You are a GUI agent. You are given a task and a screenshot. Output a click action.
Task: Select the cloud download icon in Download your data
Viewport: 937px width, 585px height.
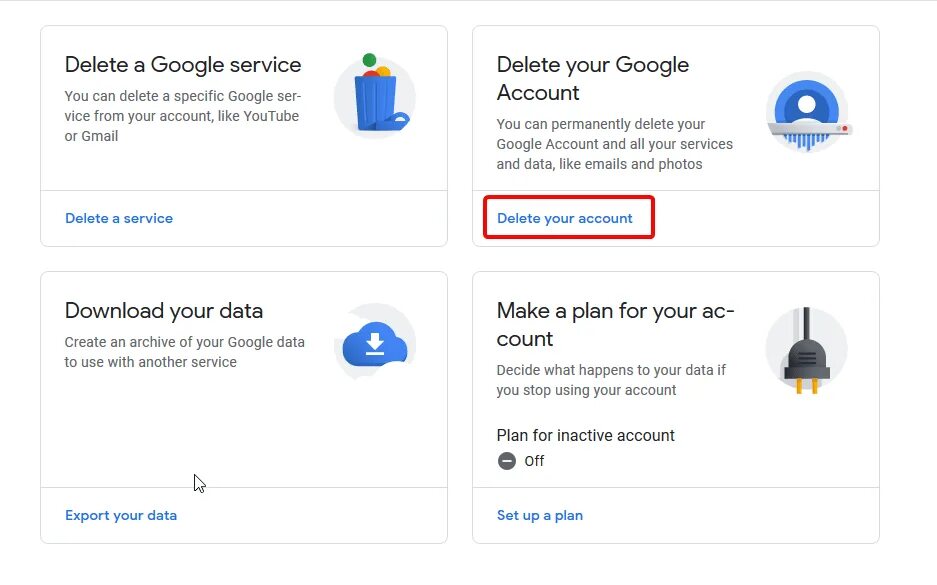(375, 343)
